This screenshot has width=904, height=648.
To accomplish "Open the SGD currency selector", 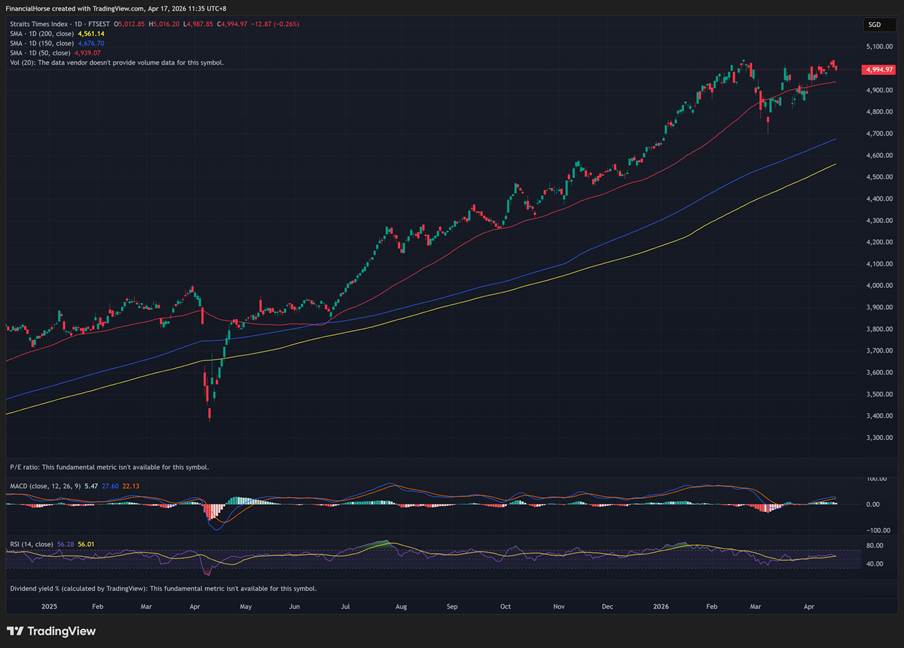I will [874, 24].
